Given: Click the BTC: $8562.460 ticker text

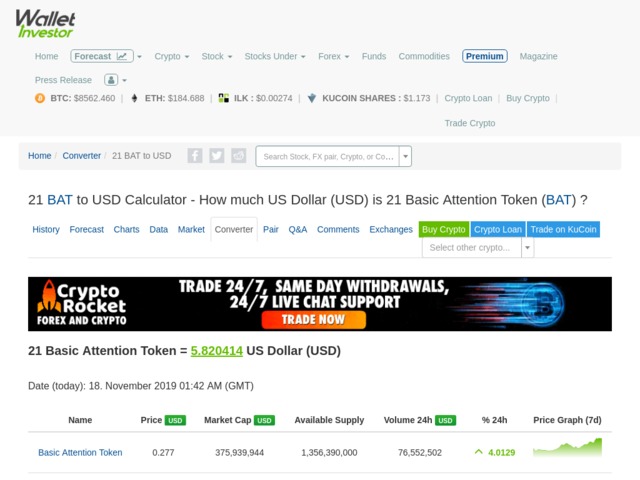Looking at the screenshot, I should (83, 98).
